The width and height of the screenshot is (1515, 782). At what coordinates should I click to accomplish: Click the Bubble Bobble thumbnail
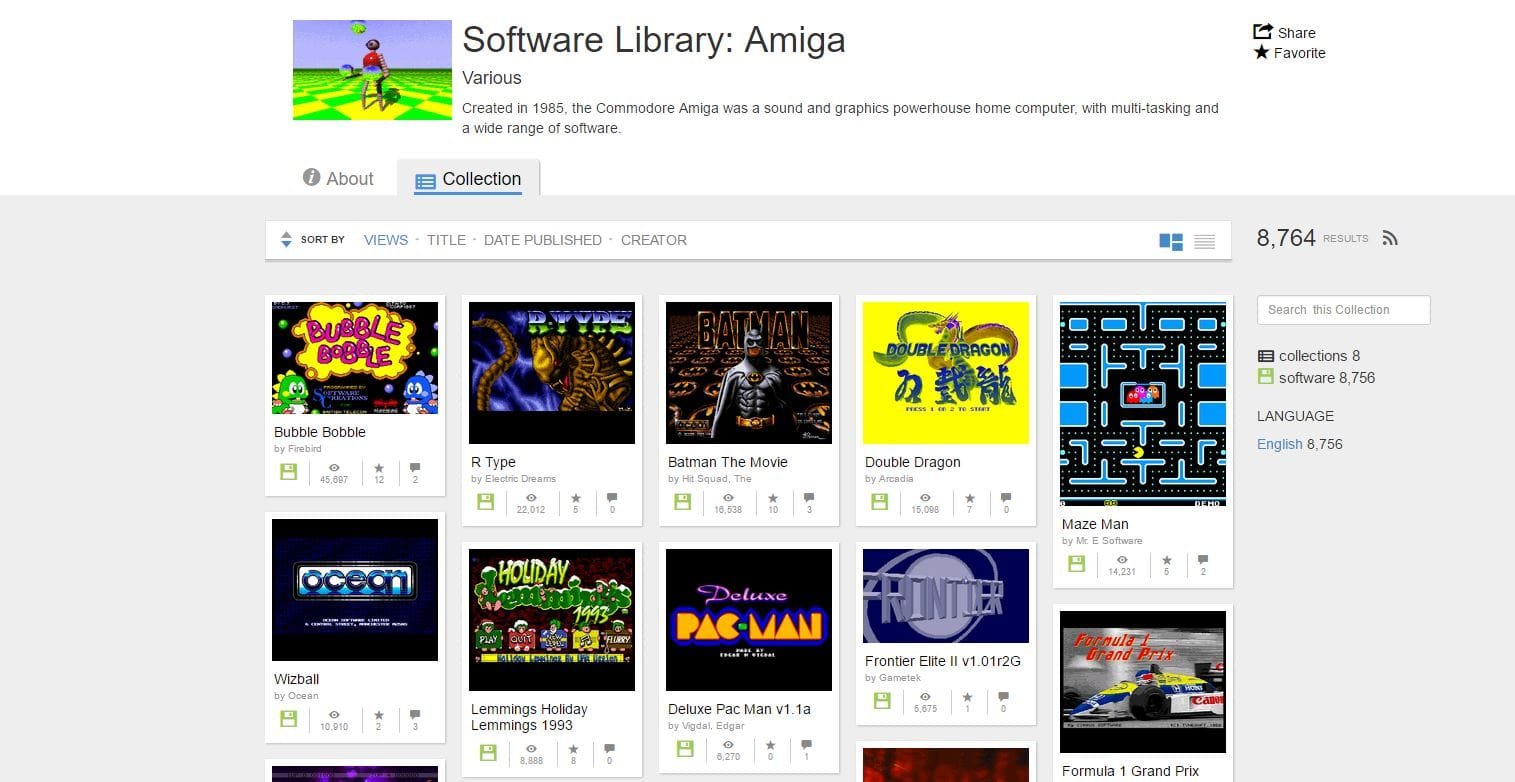(355, 358)
